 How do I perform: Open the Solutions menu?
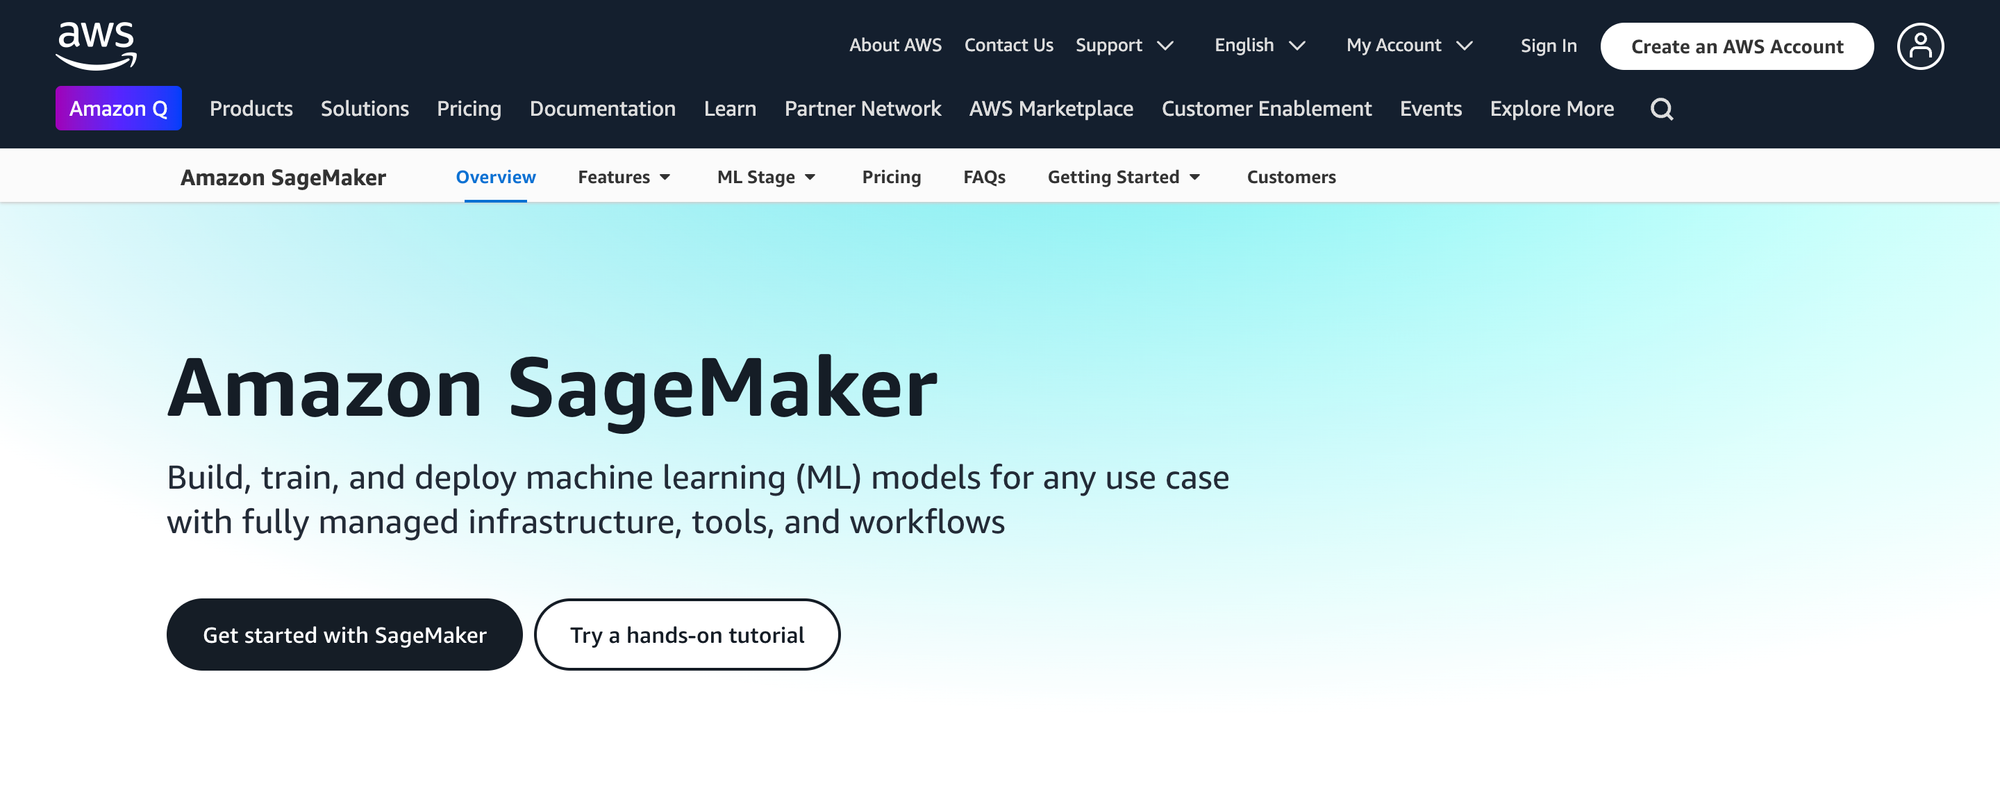coord(365,109)
